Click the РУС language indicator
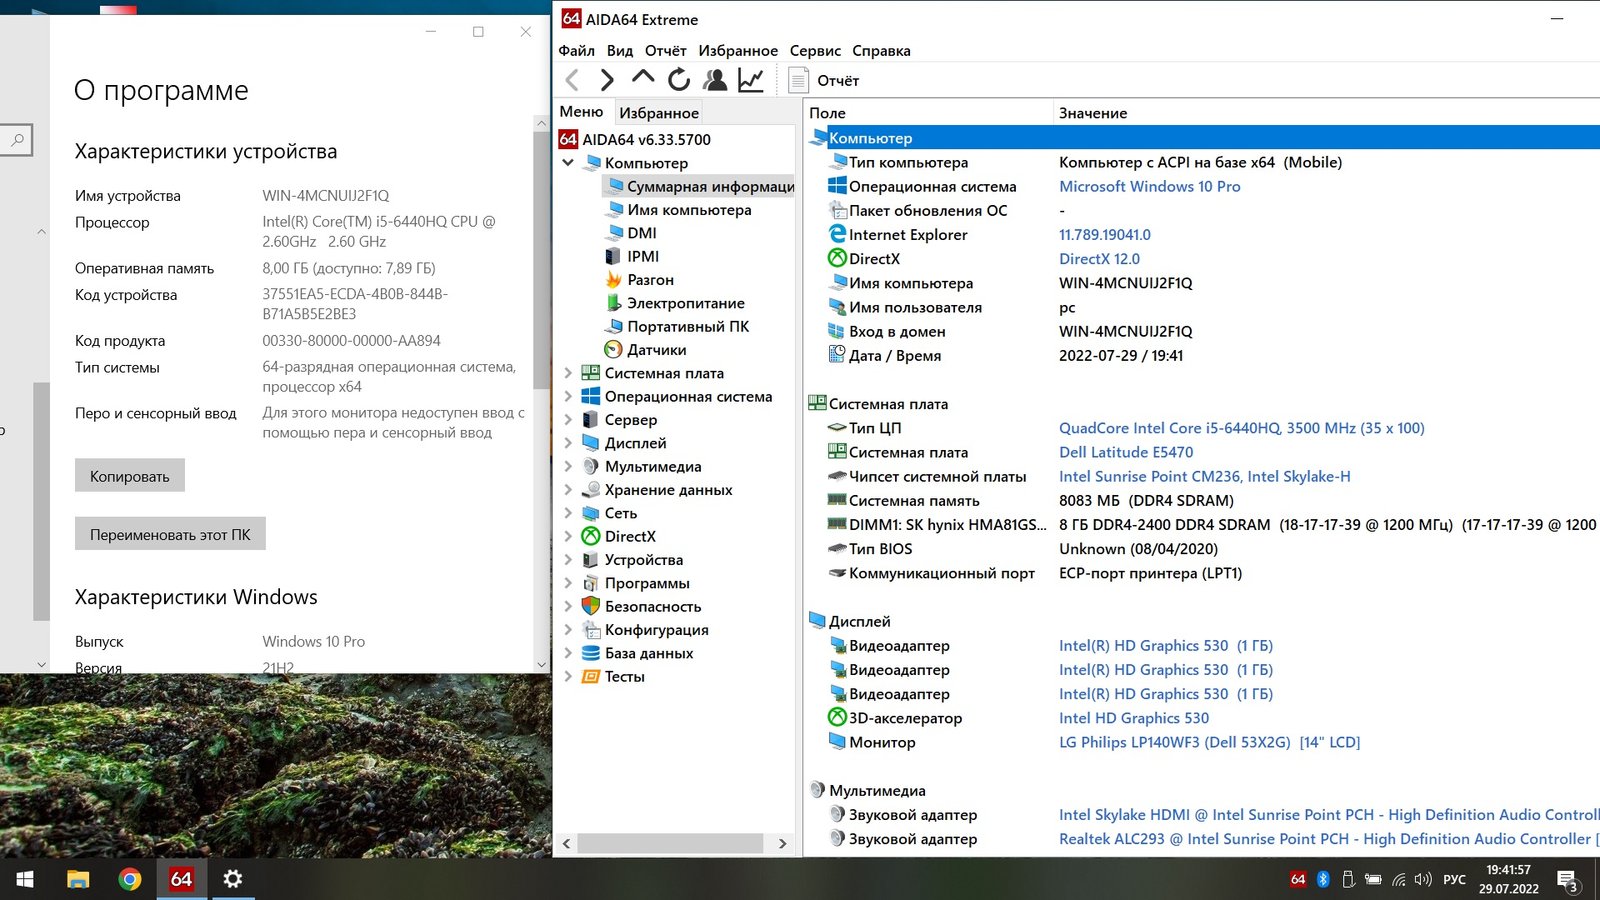The width and height of the screenshot is (1600, 900). pyautogui.click(x=1454, y=879)
